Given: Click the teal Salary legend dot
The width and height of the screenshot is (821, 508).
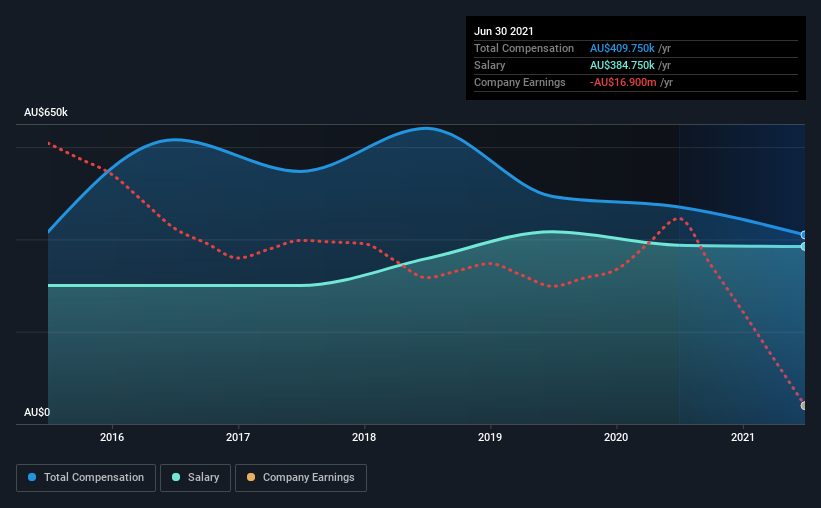Looking at the screenshot, I should (176, 477).
